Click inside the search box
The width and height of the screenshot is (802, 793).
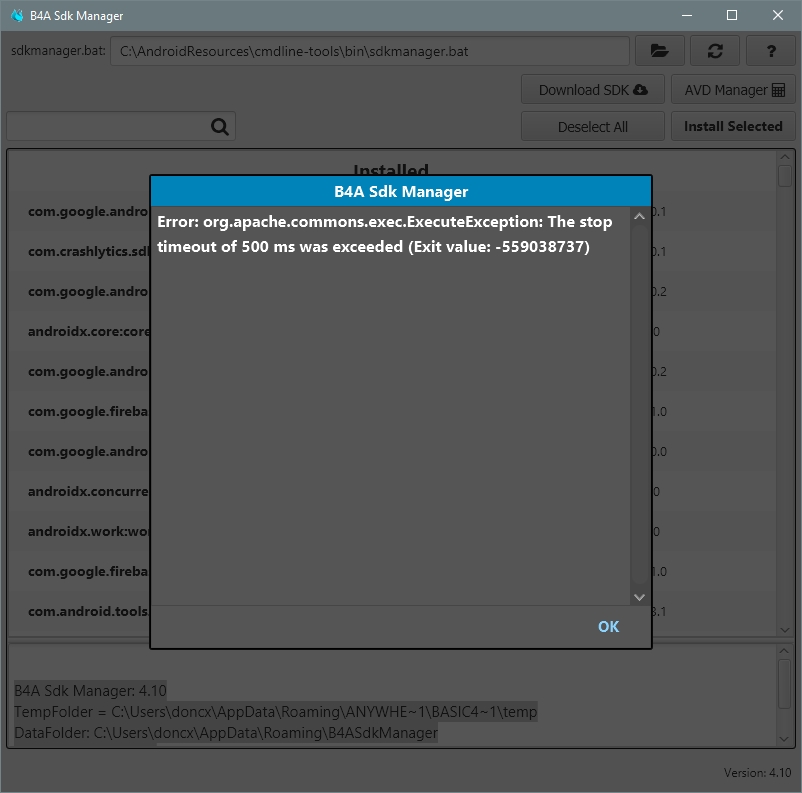(x=110, y=126)
